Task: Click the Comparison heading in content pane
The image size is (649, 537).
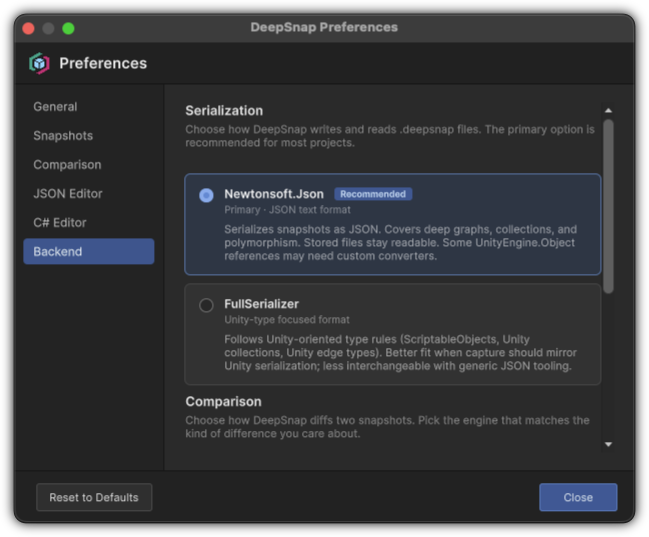Action: [224, 402]
